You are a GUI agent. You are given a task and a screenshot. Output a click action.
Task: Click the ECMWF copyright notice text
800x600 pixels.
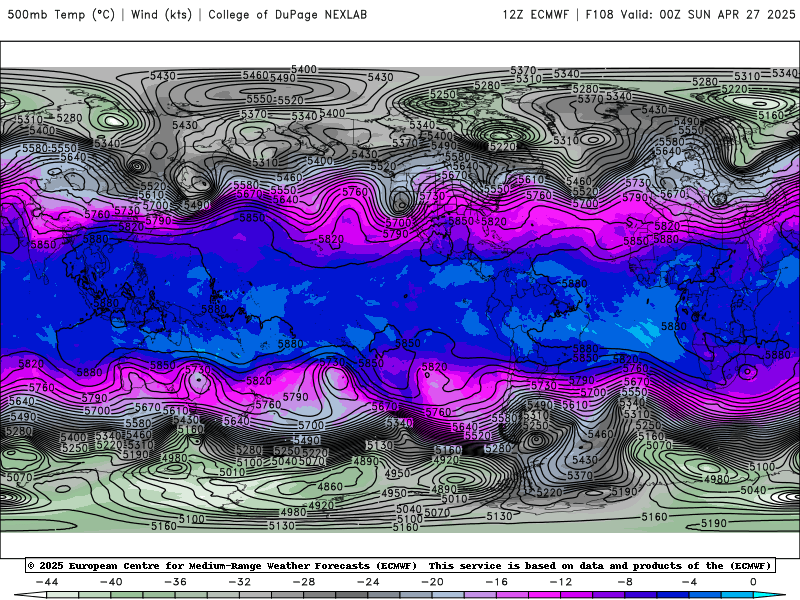(400, 566)
